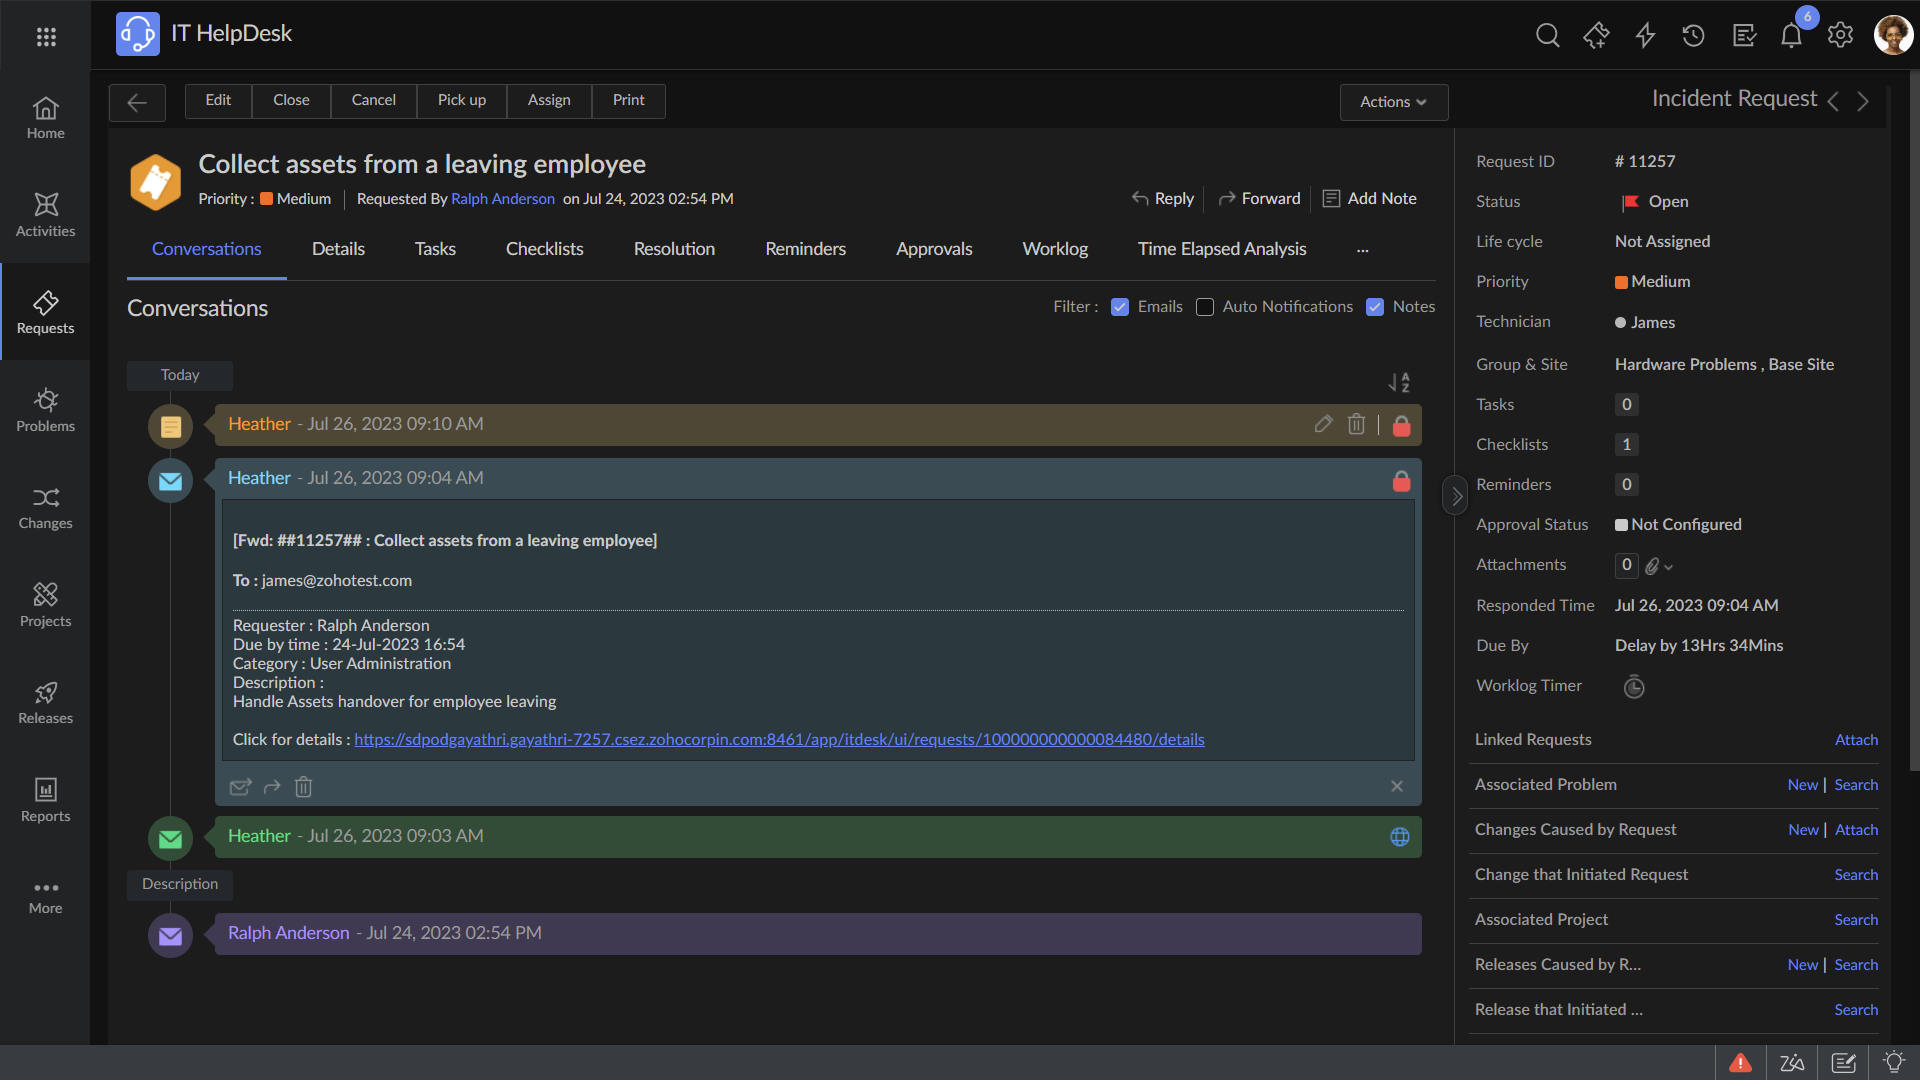The height and width of the screenshot is (1080, 1920).
Task: Click the quick actions lightning bolt icon
Action: pos(1645,36)
